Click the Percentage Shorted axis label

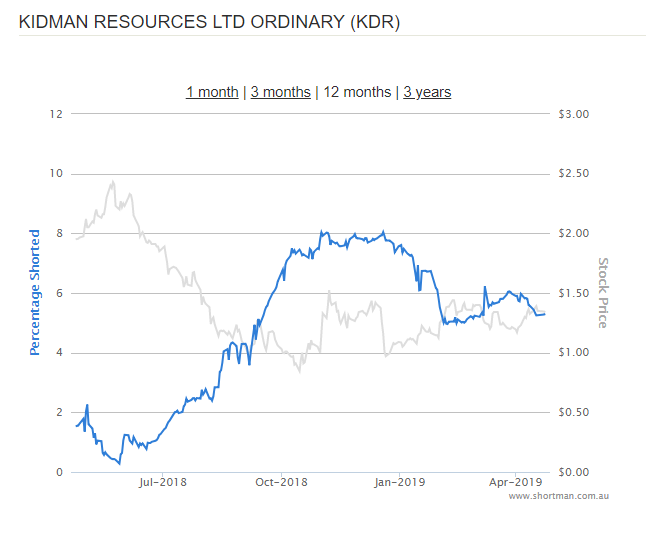[x=35, y=293]
